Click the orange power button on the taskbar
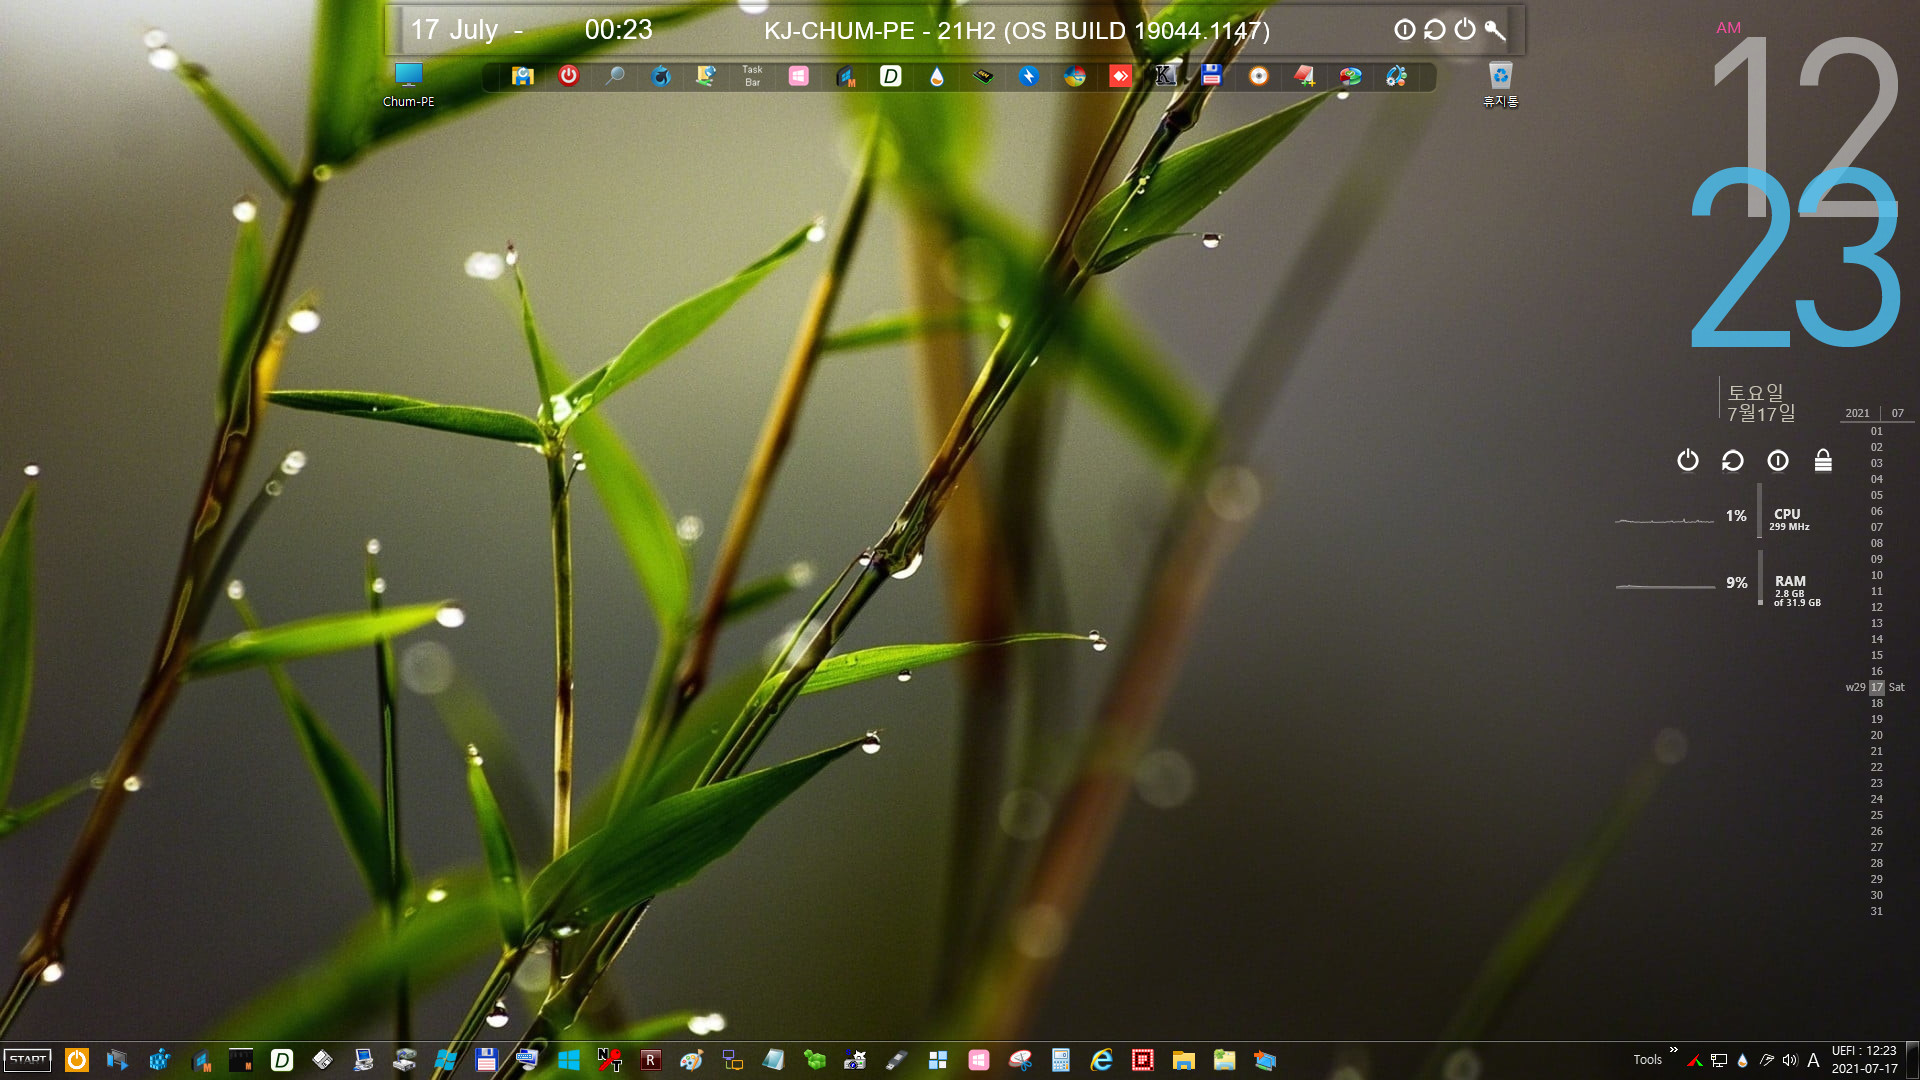The image size is (1920, 1080). click(x=77, y=1060)
